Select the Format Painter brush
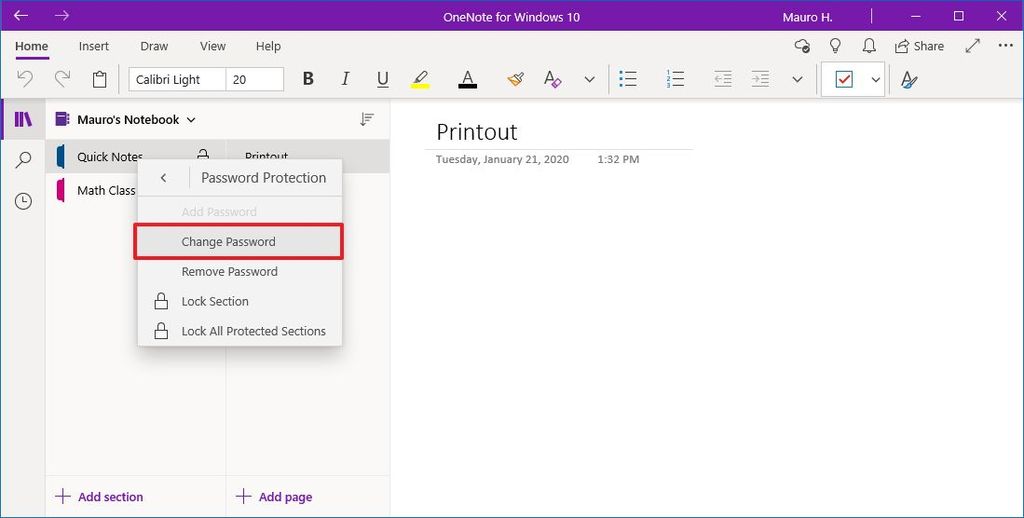 coord(515,80)
